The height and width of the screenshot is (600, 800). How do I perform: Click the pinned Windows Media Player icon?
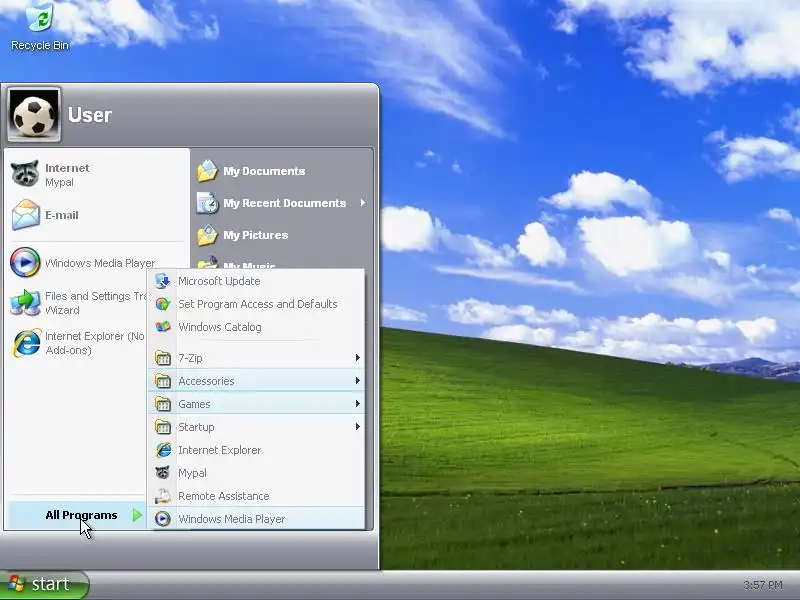click(25, 262)
